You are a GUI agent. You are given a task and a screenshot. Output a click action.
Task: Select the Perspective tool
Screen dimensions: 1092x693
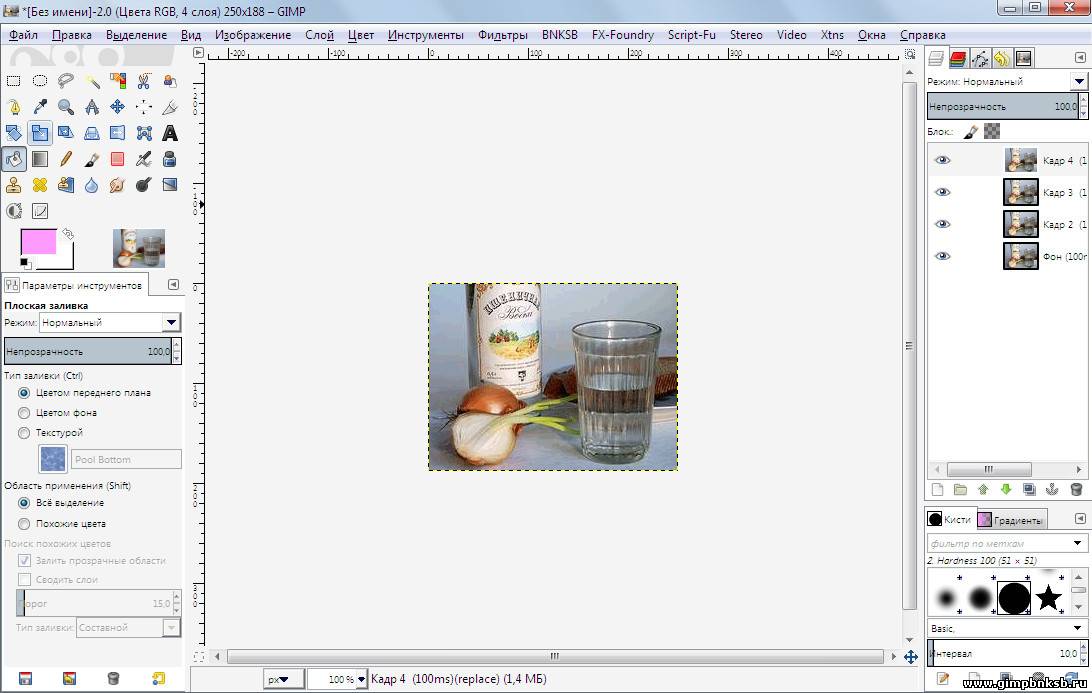click(x=92, y=133)
